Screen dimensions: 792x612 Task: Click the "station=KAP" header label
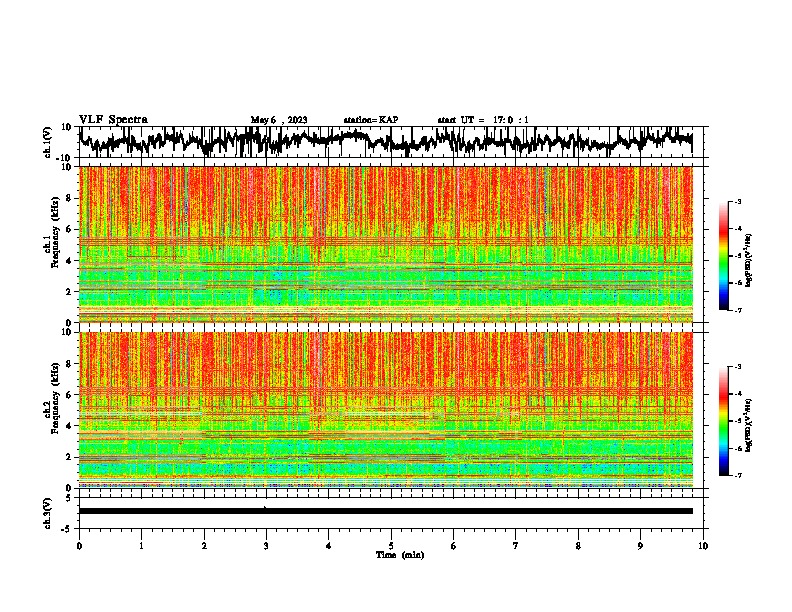[371, 120]
